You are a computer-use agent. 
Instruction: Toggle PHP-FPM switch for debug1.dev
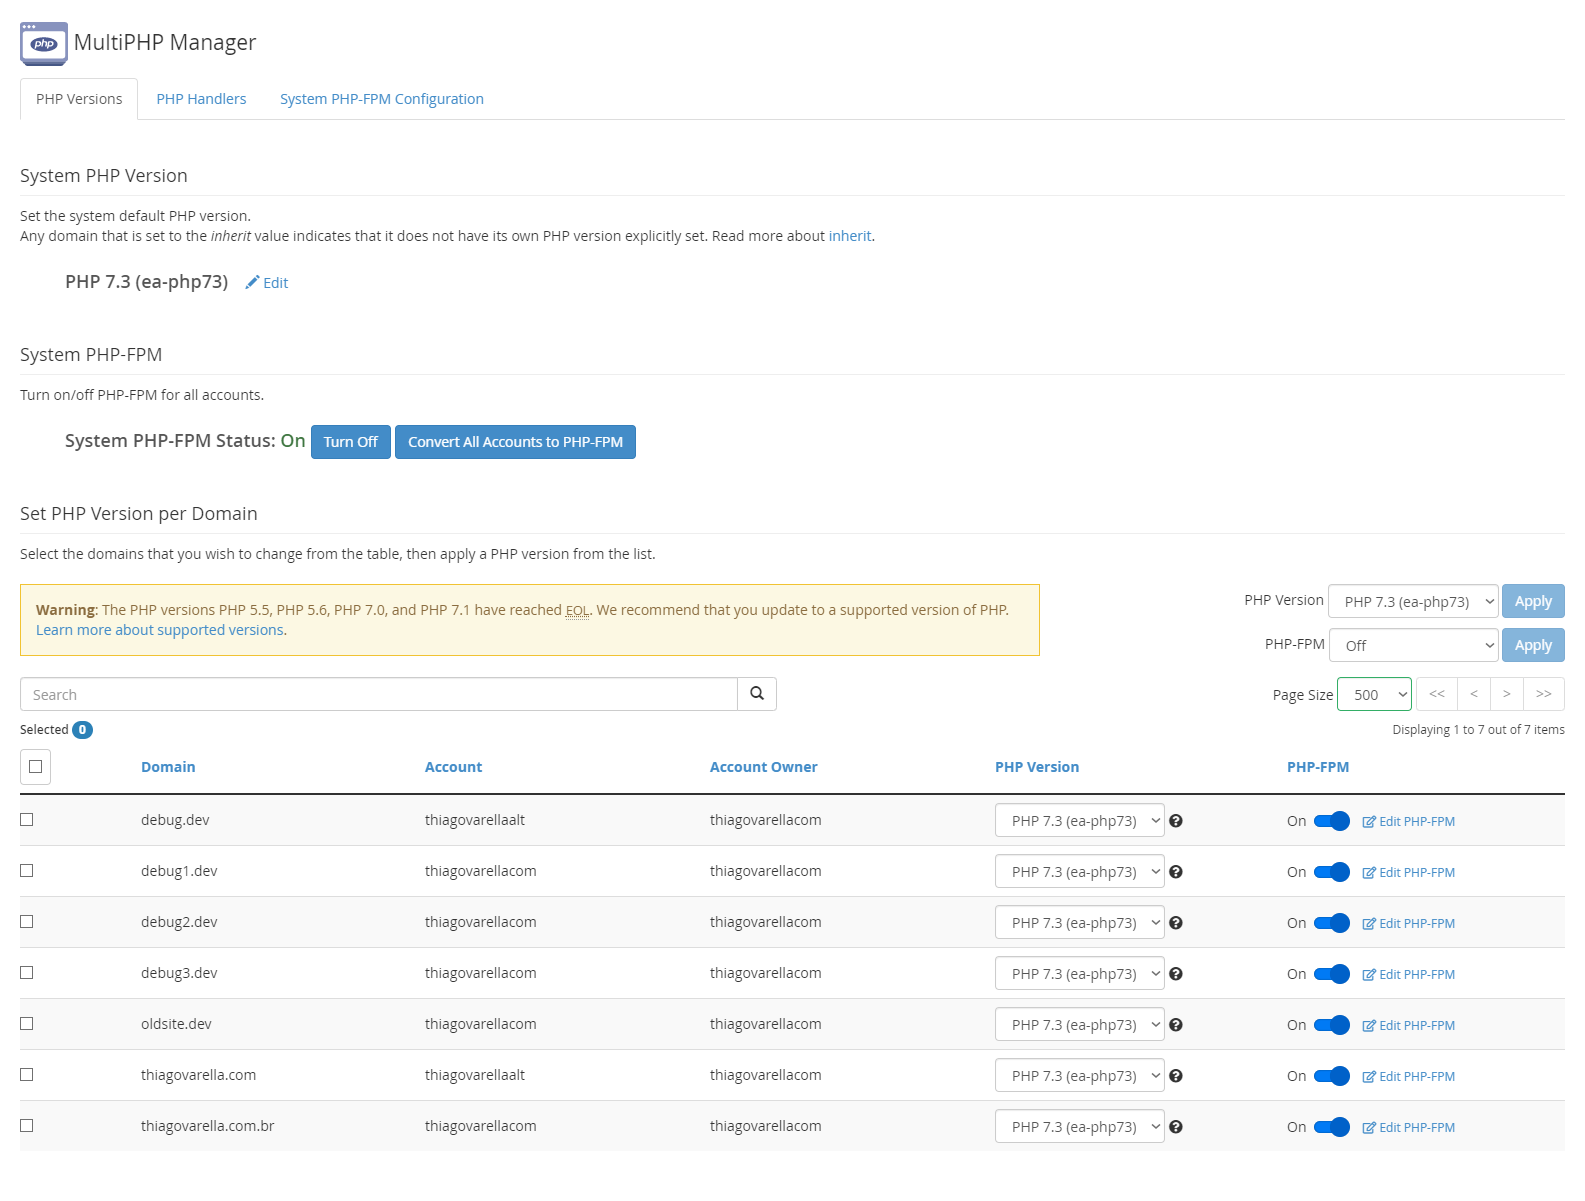[x=1331, y=872]
